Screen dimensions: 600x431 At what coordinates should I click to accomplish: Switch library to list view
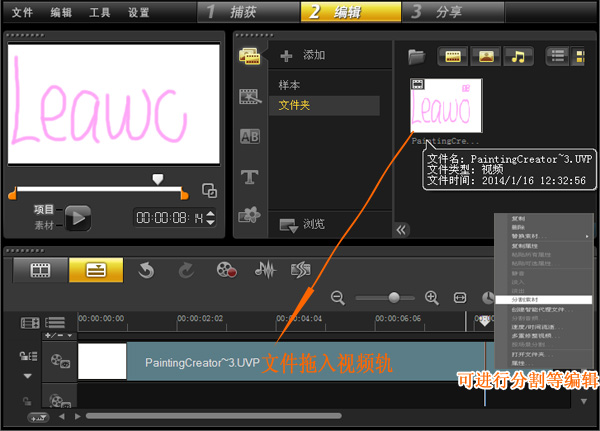(x=558, y=56)
